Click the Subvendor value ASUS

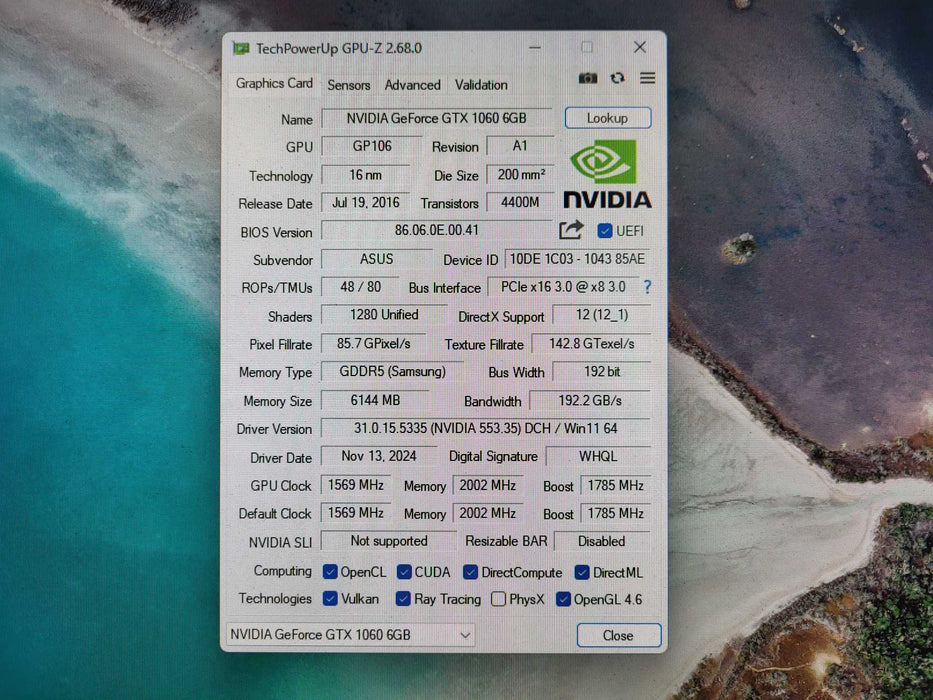tap(377, 259)
